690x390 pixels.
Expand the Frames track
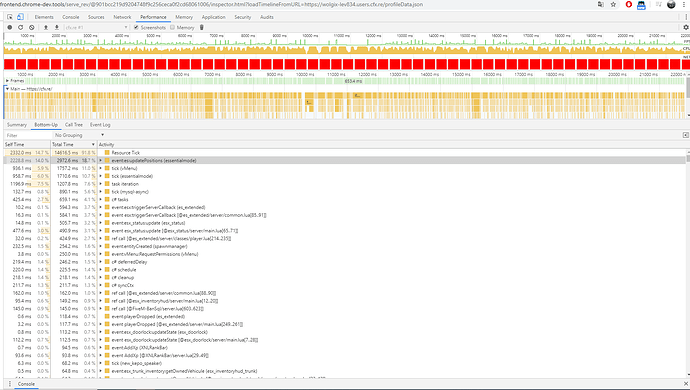[x=7, y=81]
